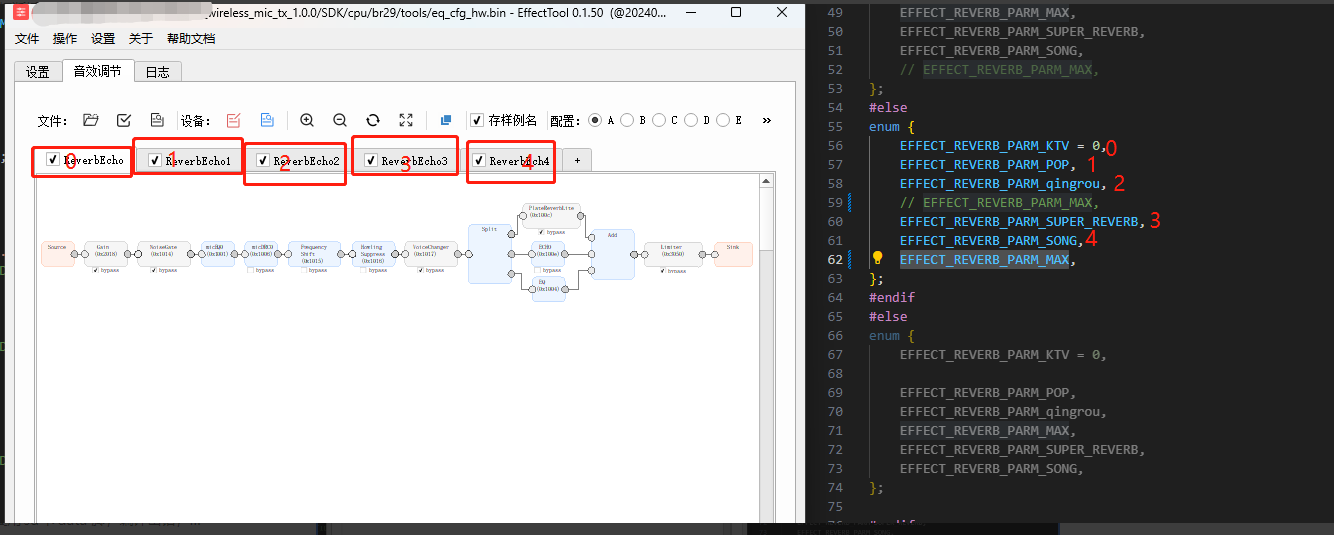Click the blue device save icon
Viewport: 1334px width, 535px height.
coord(267,120)
